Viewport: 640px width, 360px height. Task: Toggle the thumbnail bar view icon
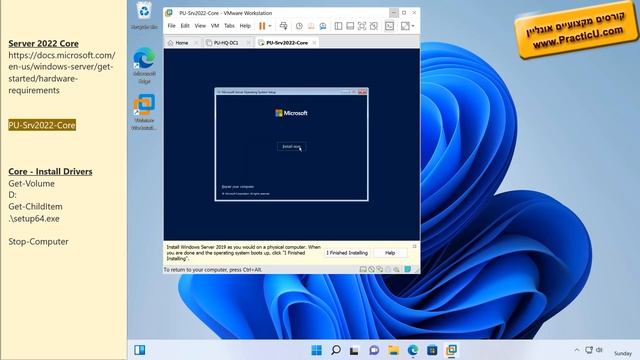(350, 26)
